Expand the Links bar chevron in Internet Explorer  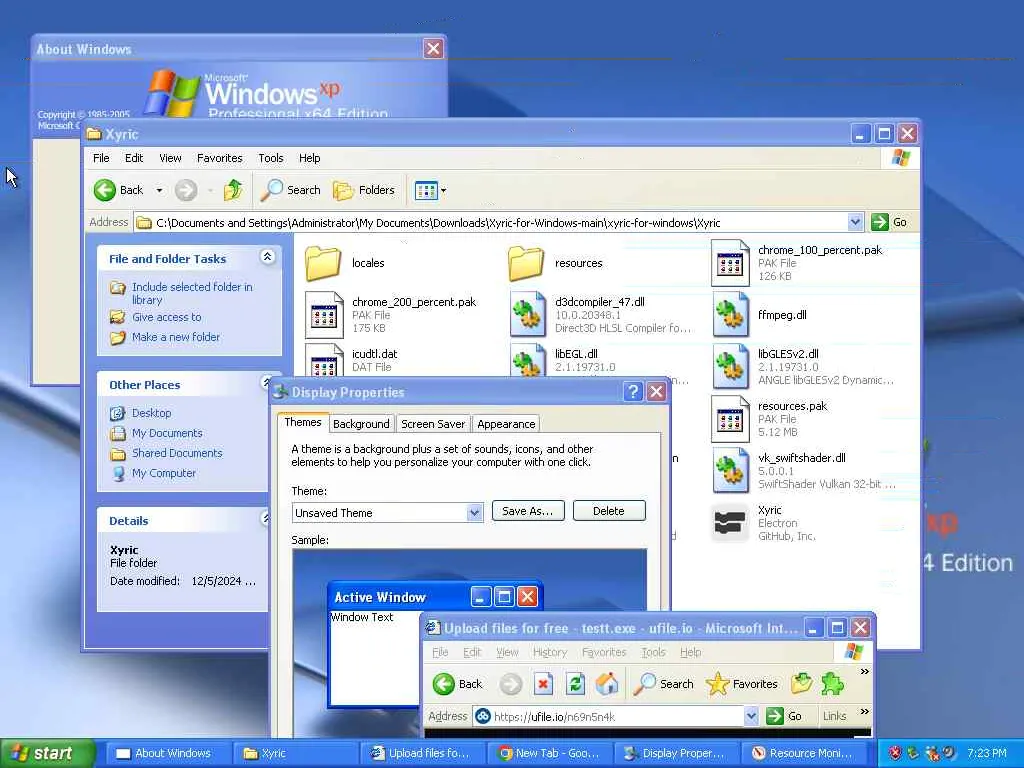865,711
